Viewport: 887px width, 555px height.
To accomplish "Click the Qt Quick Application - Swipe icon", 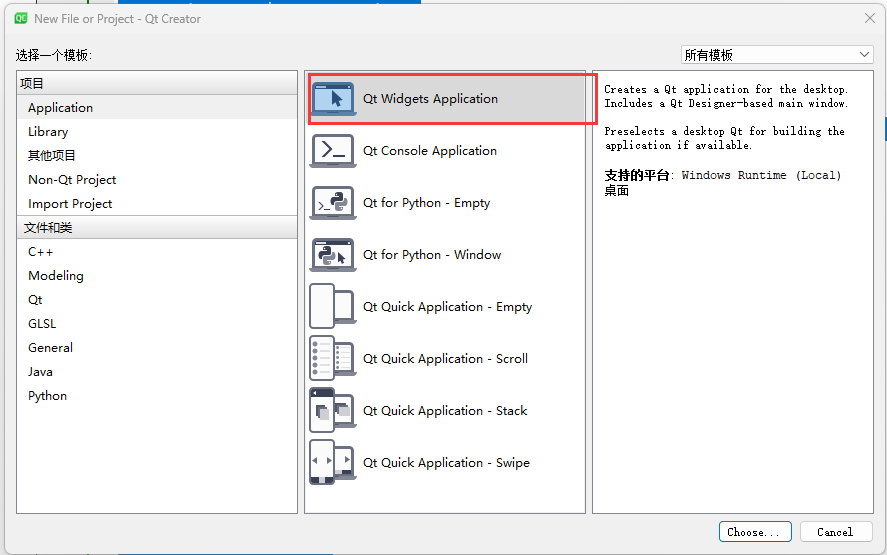I will tap(333, 463).
